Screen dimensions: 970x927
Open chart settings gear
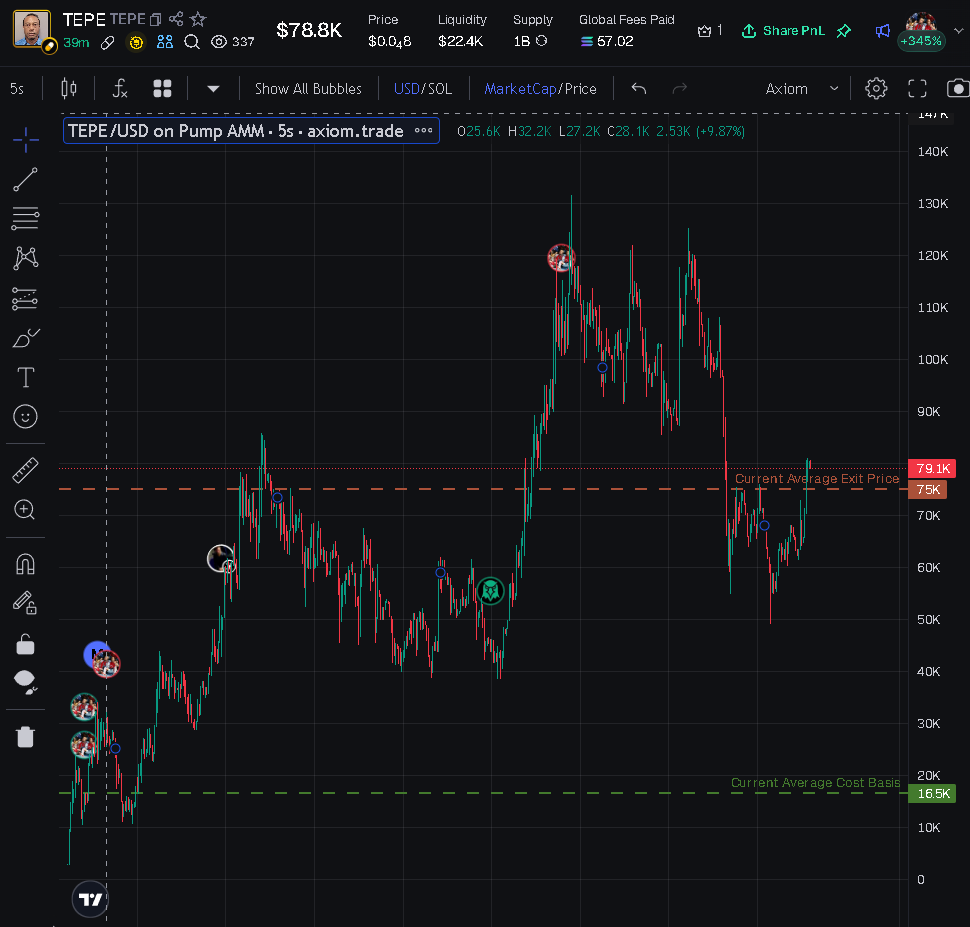[x=875, y=88]
